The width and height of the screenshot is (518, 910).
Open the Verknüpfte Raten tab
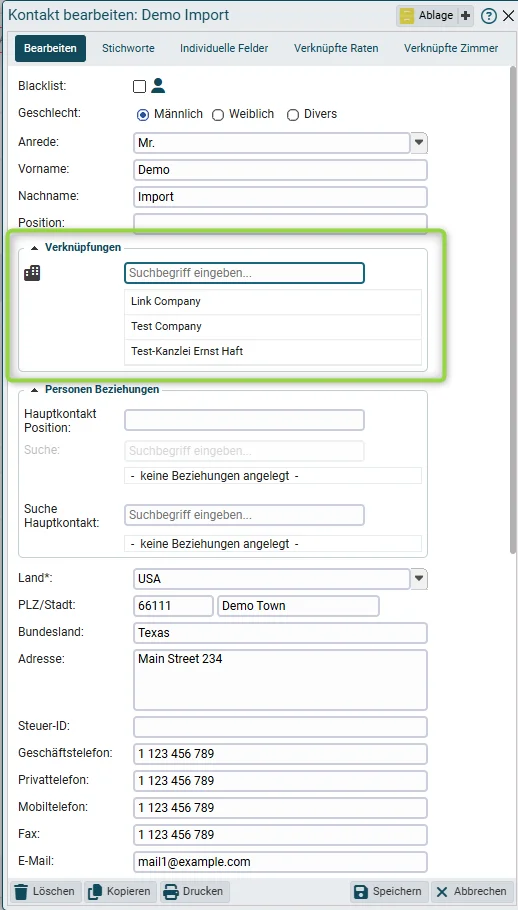(336, 48)
